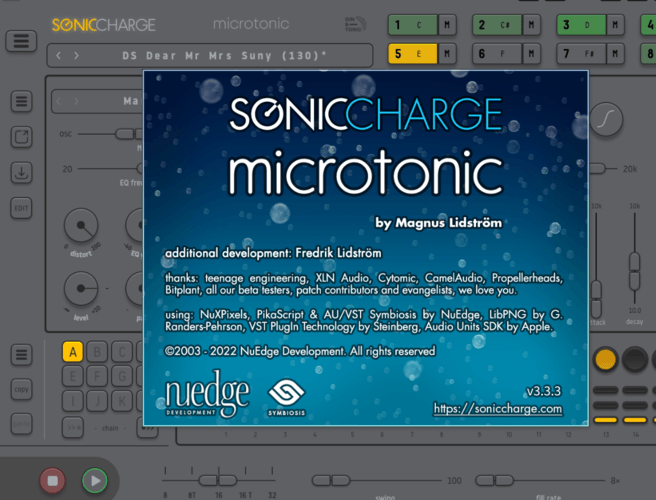Adjust the swing slider
The height and width of the screenshot is (500, 656).
[331, 480]
